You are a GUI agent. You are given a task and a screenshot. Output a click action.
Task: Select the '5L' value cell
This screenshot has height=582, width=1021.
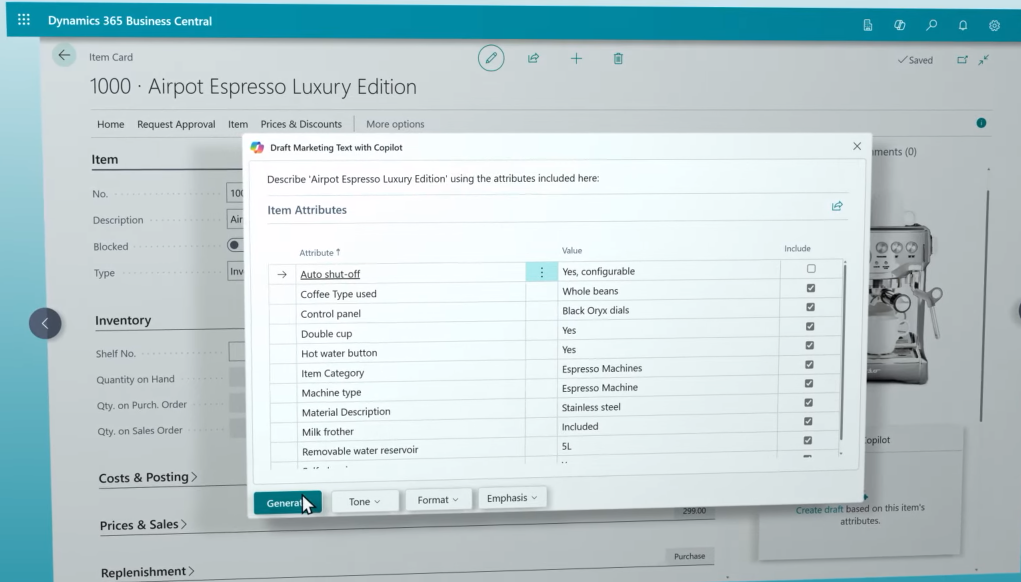(x=667, y=446)
